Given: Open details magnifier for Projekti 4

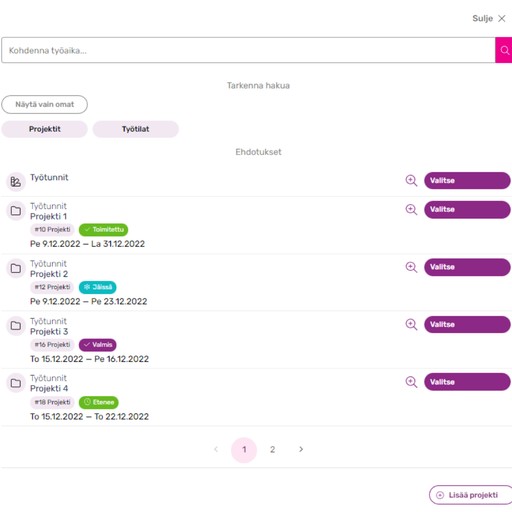Looking at the screenshot, I should 411,382.
